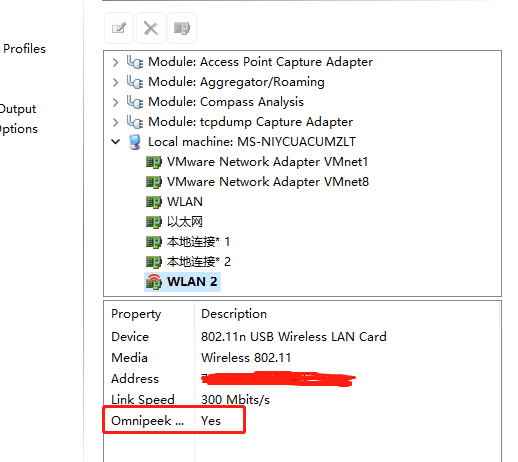Select the 以太网 adapter

[x=185, y=222]
